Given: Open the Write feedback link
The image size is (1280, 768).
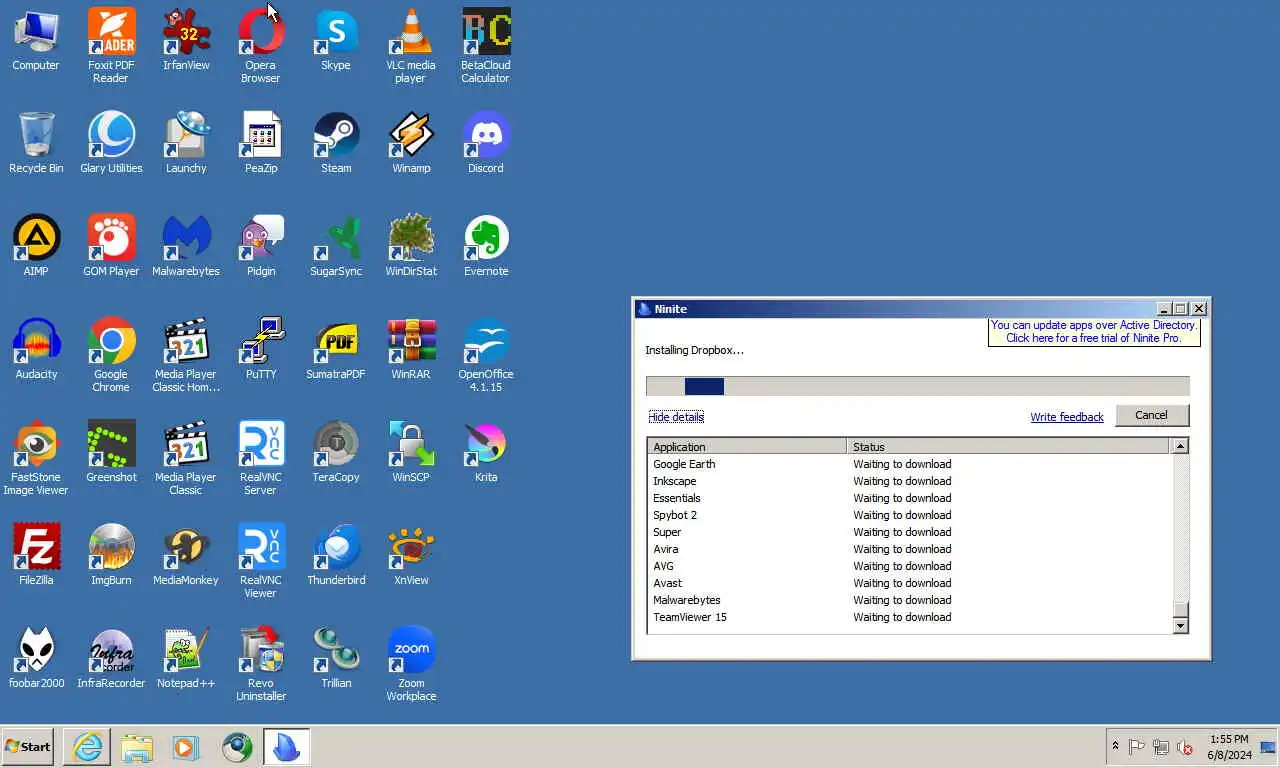Looking at the screenshot, I should pyautogui.click(x=1067, y=417).
